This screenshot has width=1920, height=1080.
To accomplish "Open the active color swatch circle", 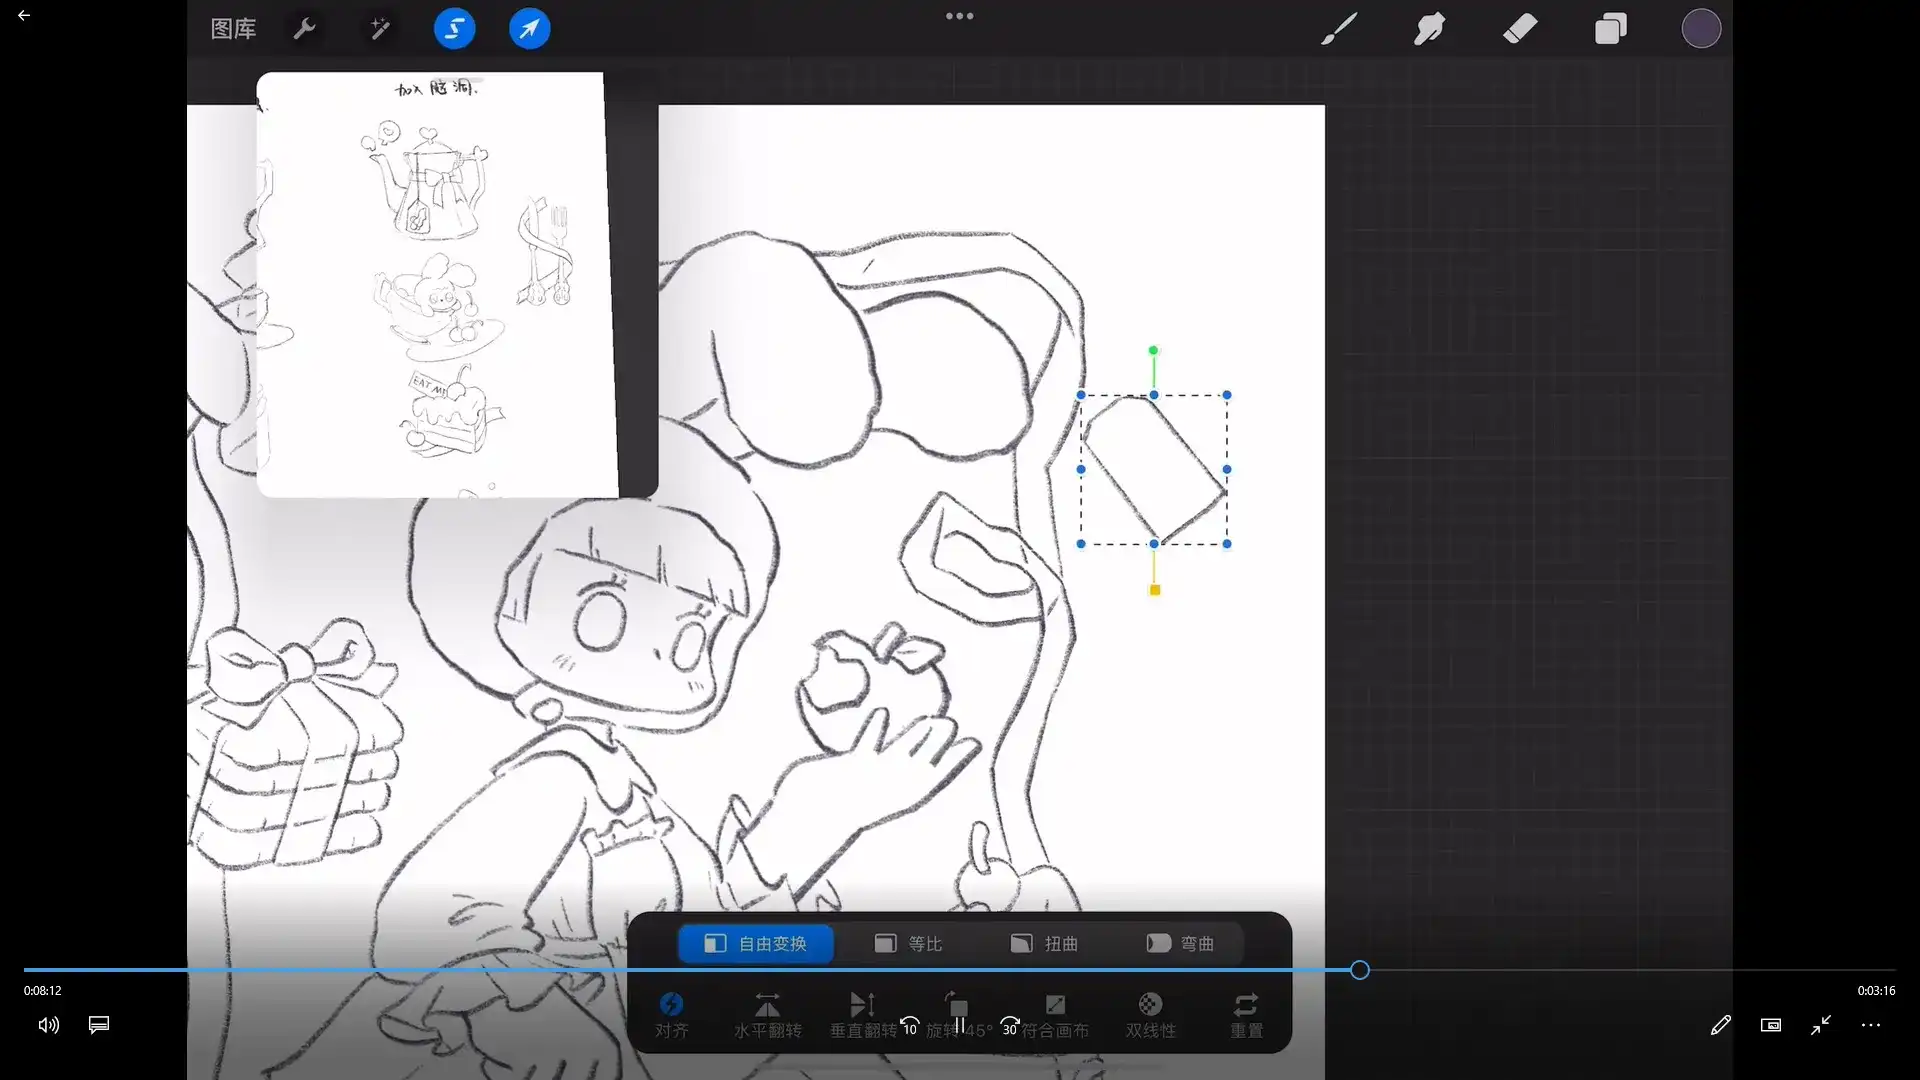I will pos(1700,29).
